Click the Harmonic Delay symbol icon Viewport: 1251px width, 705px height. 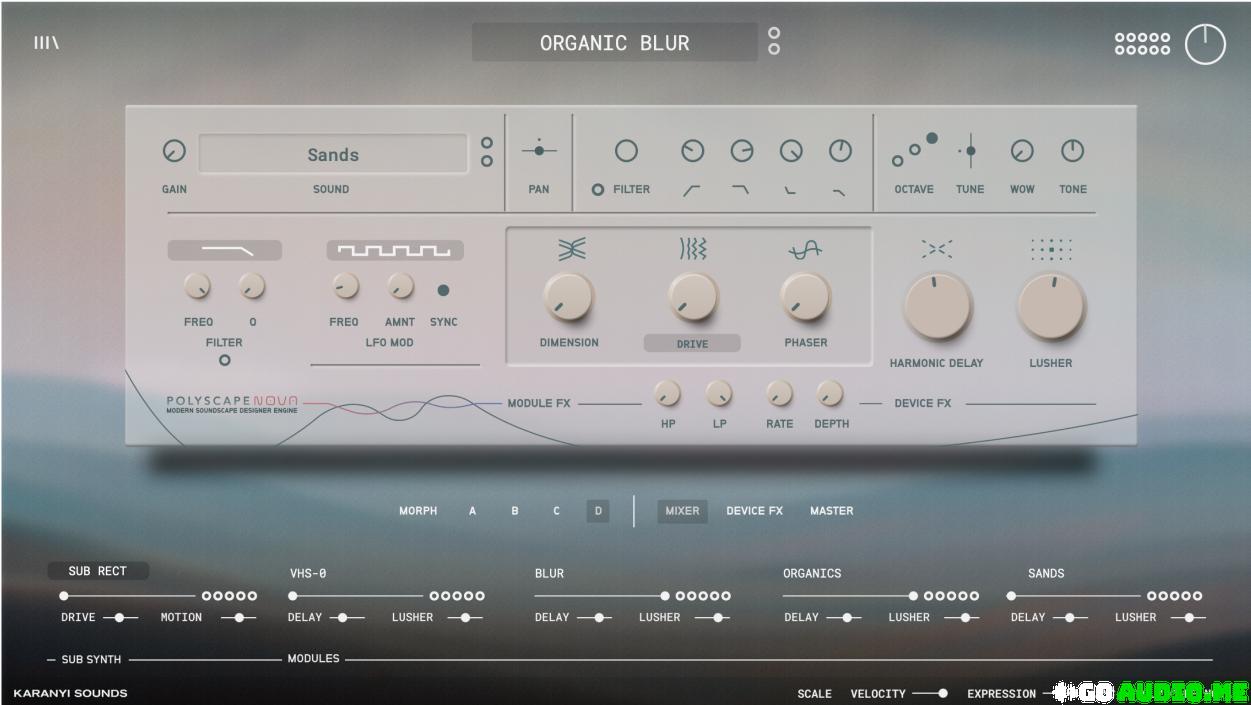(937, 250)
